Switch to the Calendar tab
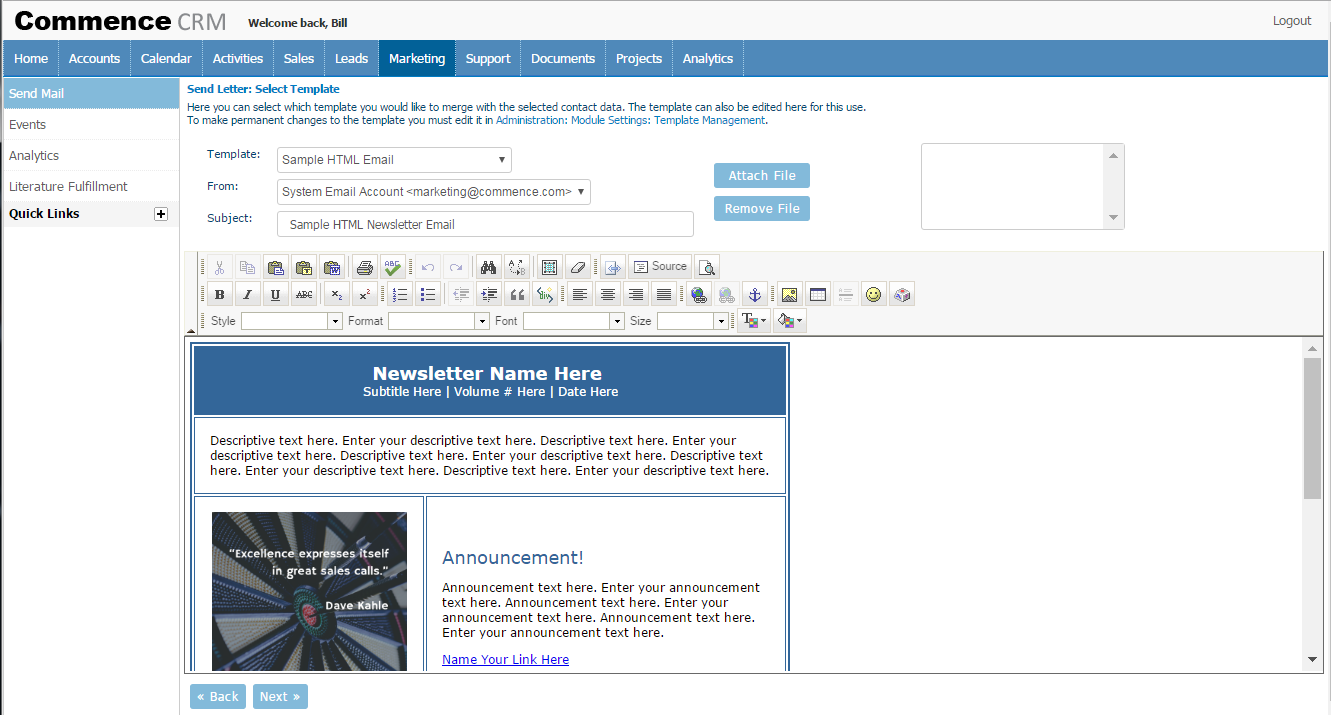This screenshot has width=1331, height=715. click(x=166, y=58)
